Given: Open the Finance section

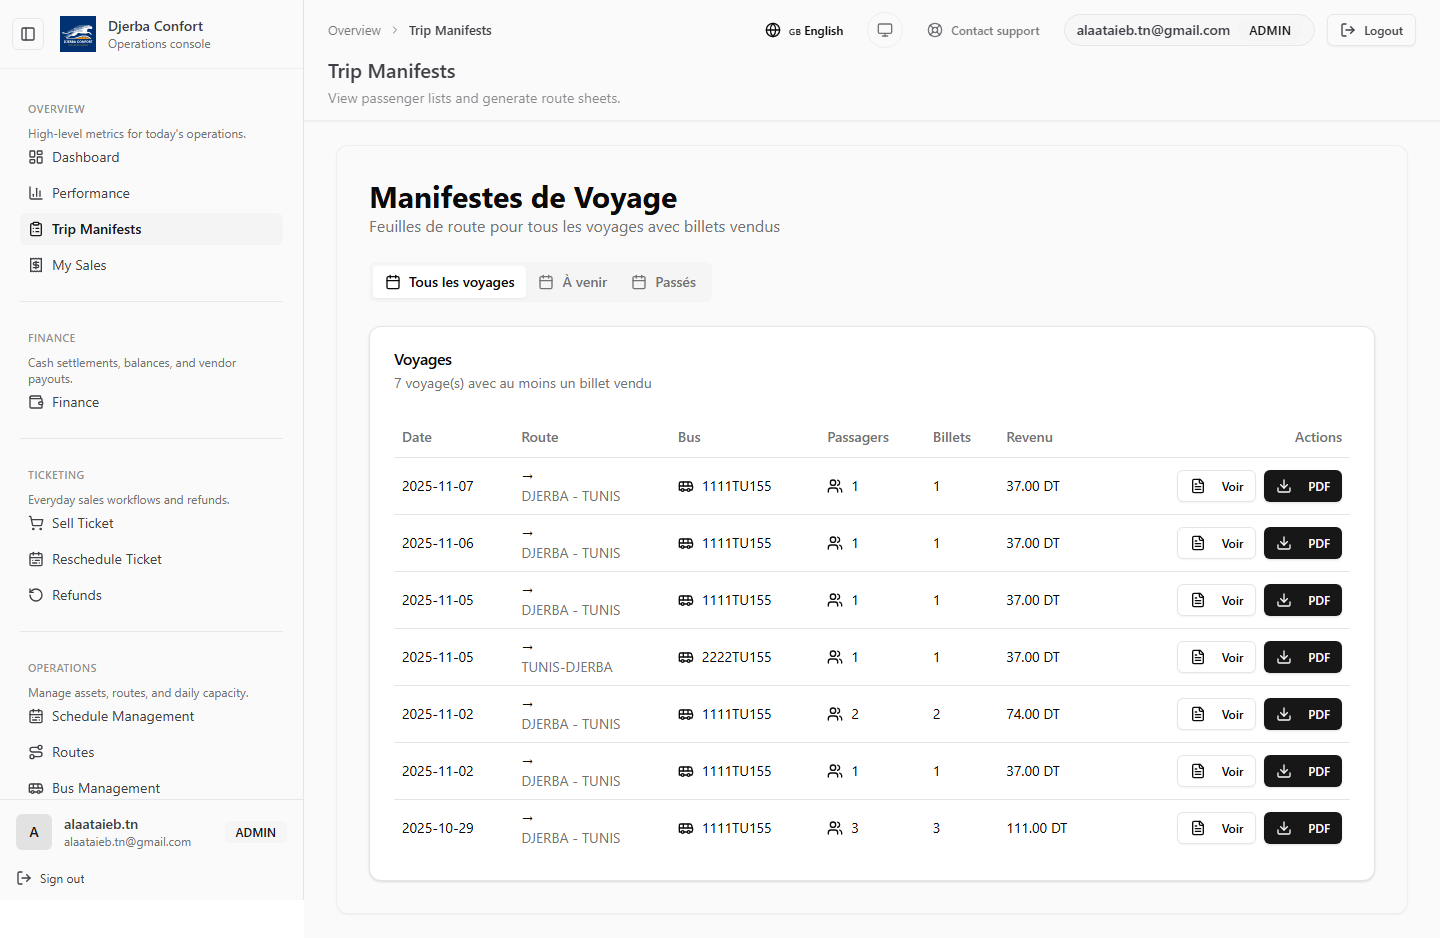Looking at the screenshot, I should tap(75, 402).
